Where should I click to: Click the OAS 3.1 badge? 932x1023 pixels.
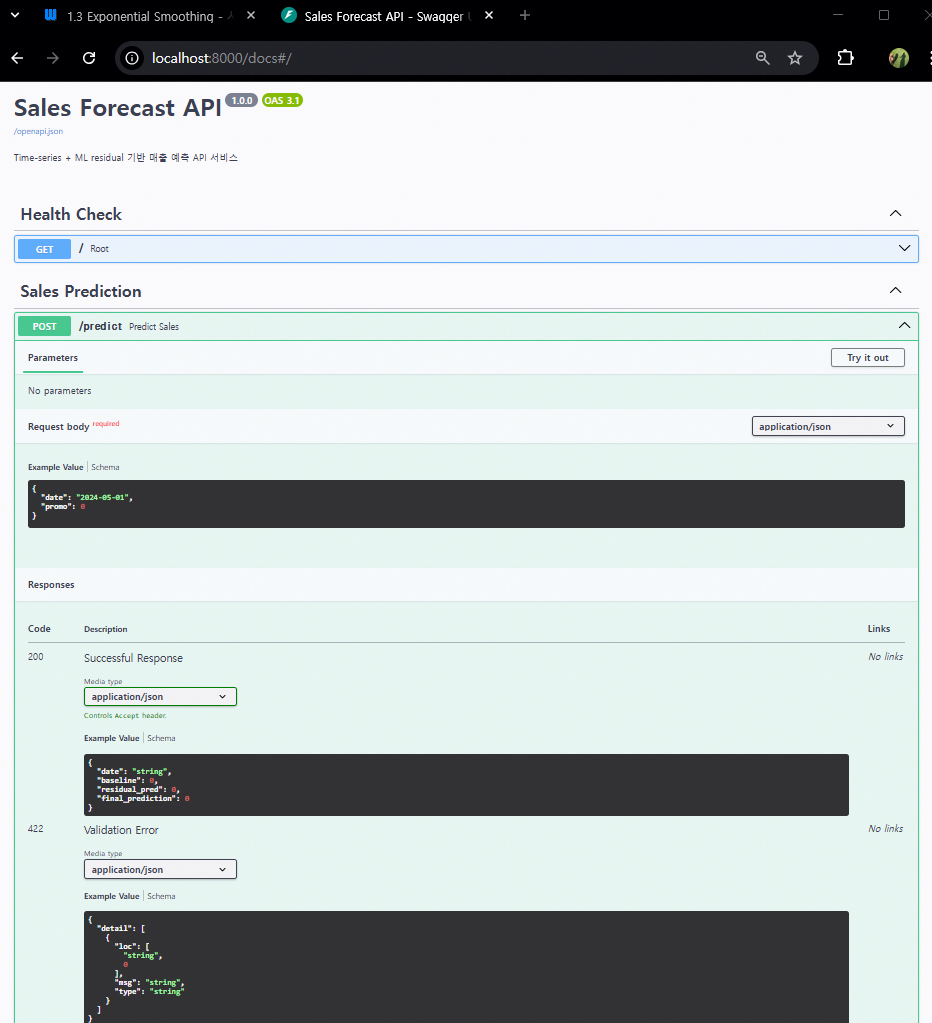(282, 100)
